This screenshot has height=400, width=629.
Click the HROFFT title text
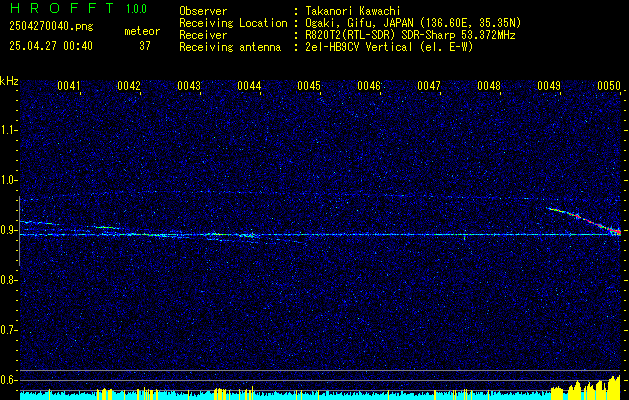pos(63,8)
